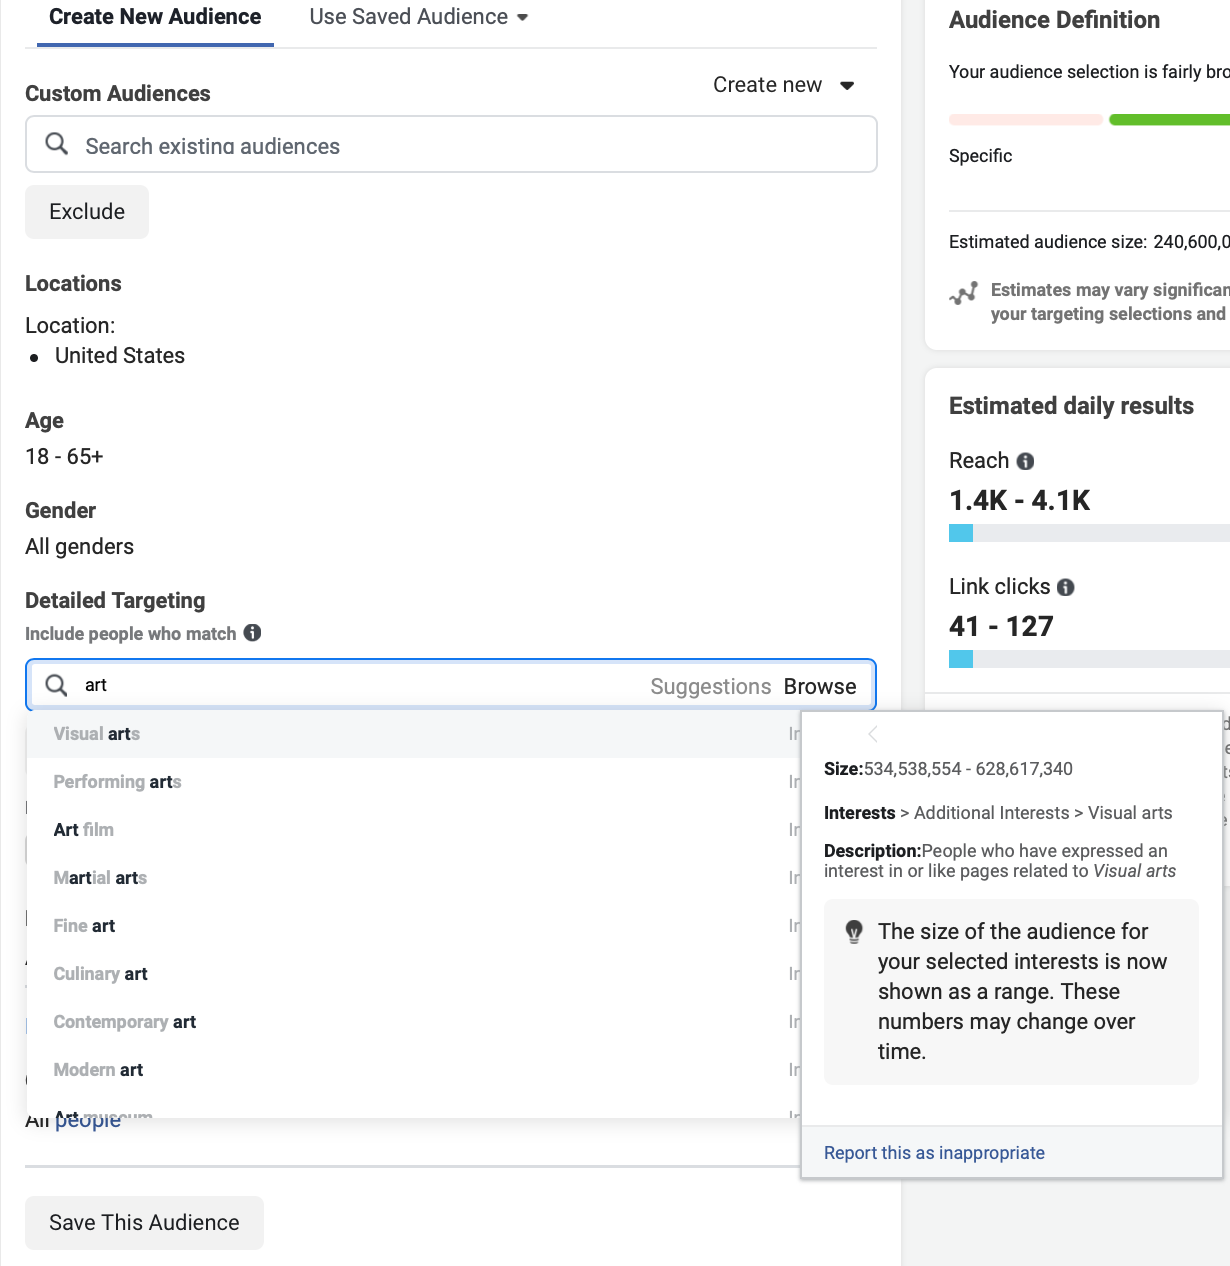Click the magnifier icon in Detailed Targeting search
Screen dimensions: 1230x1266
coord(57,685)
